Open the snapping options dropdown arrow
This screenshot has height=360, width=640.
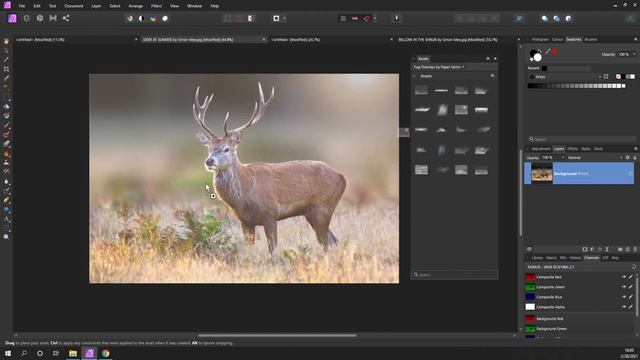[x=375, y=18]
